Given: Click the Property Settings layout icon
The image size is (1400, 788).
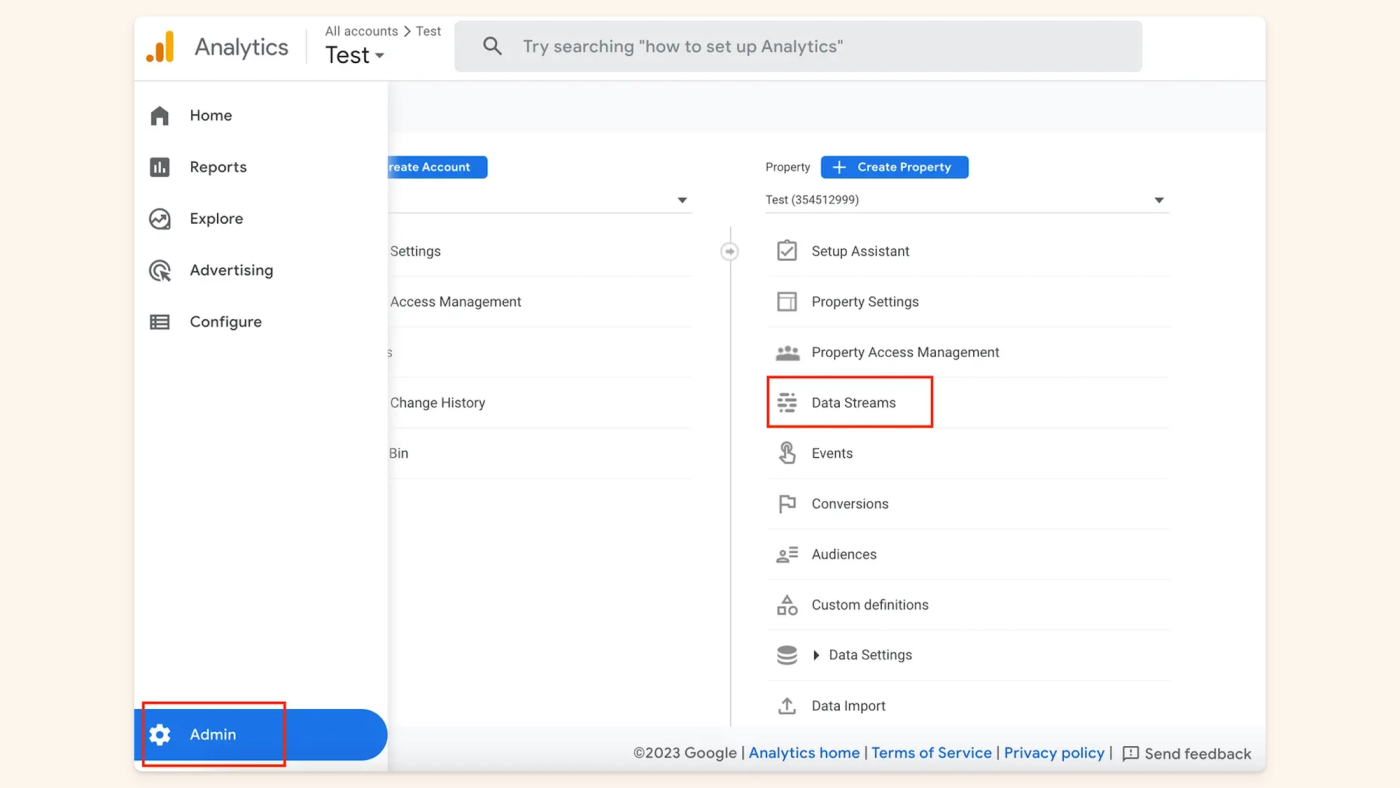Looking at the screenshot, I should [x=787, y=302].
